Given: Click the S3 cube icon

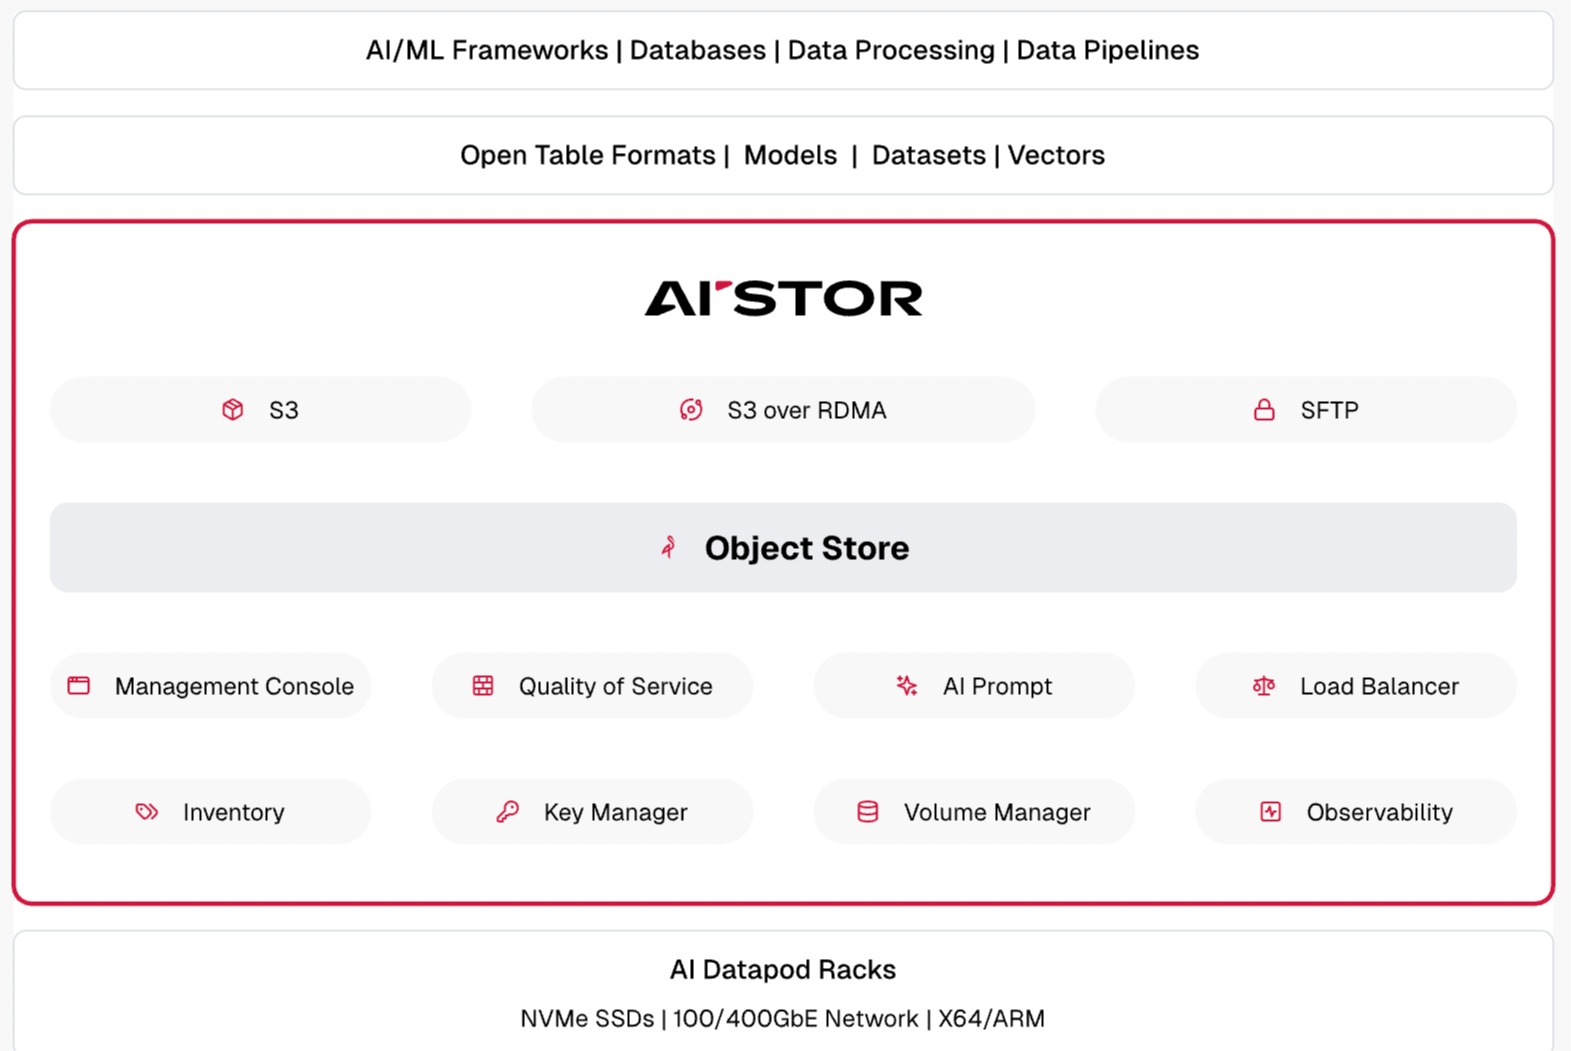Looking at the screenshot, I should (233, 410).
